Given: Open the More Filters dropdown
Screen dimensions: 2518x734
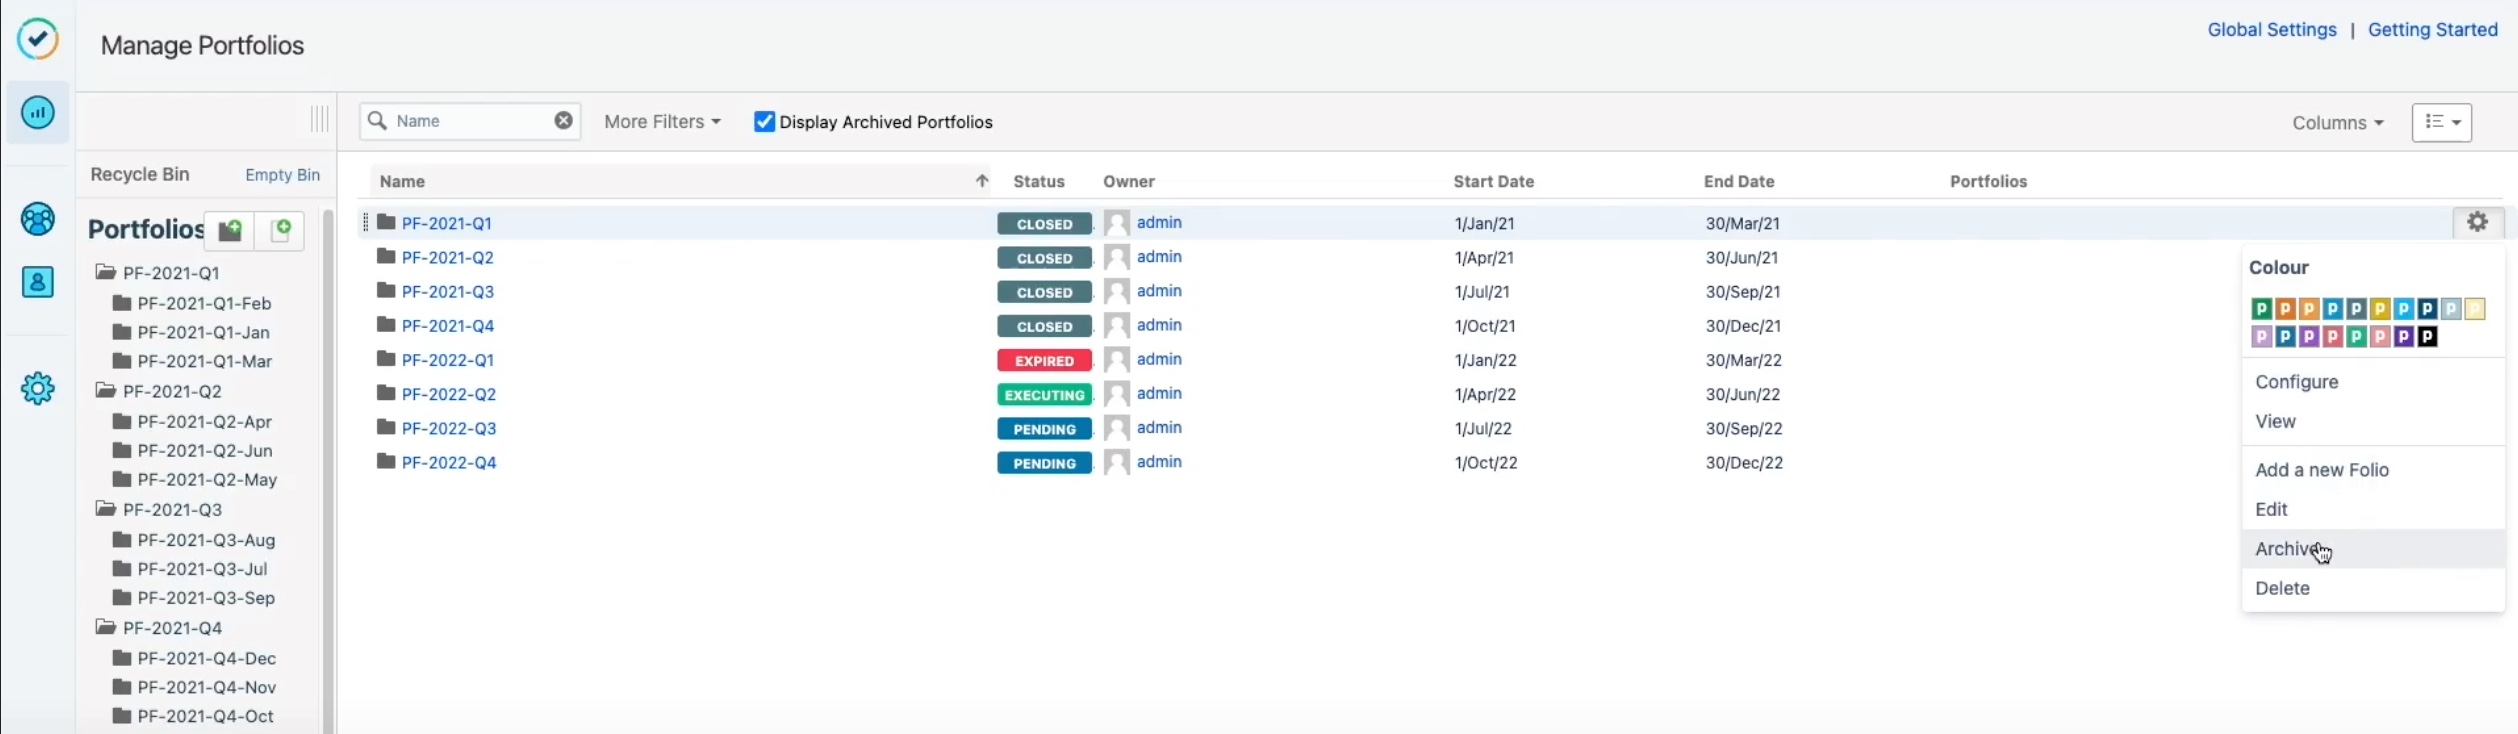Looking at the screenshot, I should (661, 122).
